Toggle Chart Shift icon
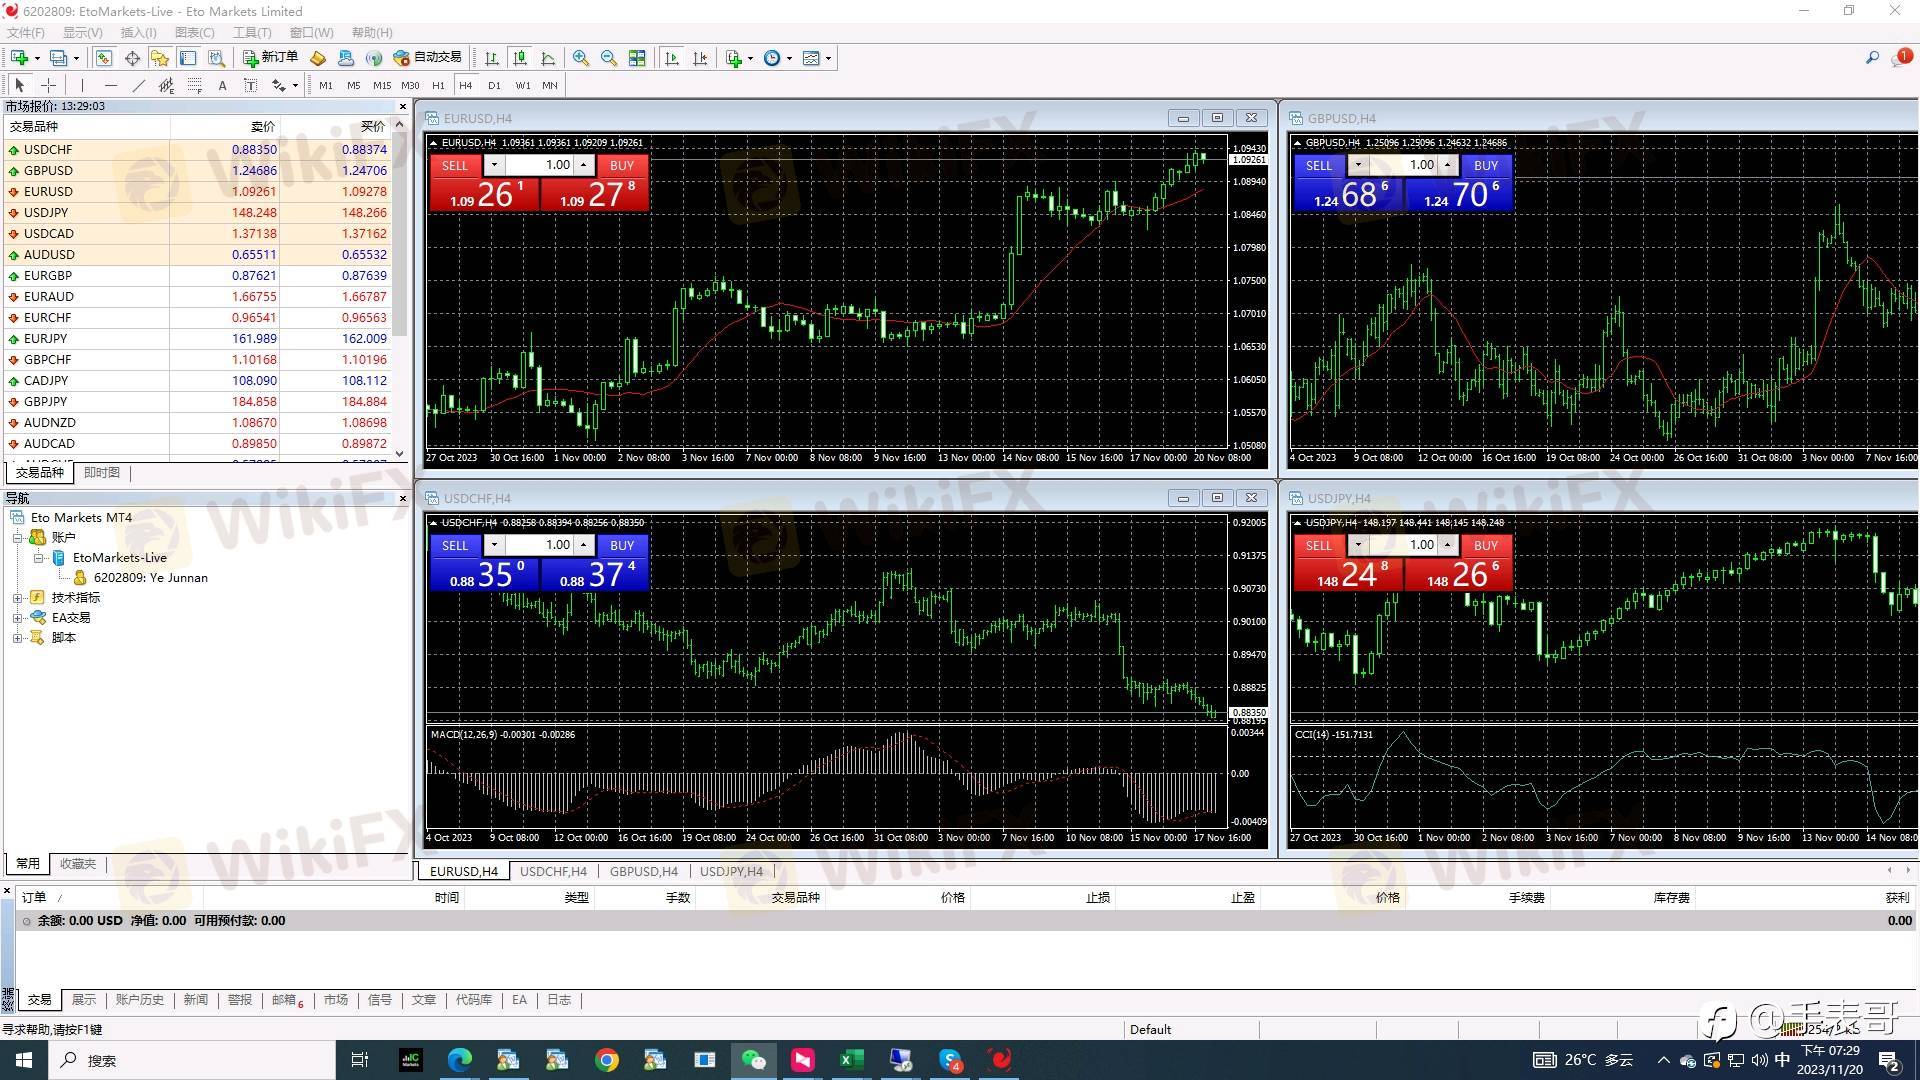Image resolution: width=1920 pixels, height=1080 pixels. [x=700, y=58]
